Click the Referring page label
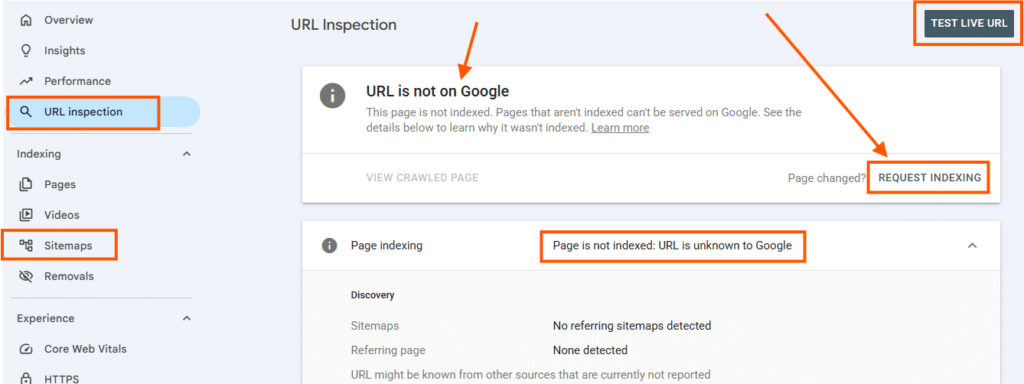 point(388,350)
